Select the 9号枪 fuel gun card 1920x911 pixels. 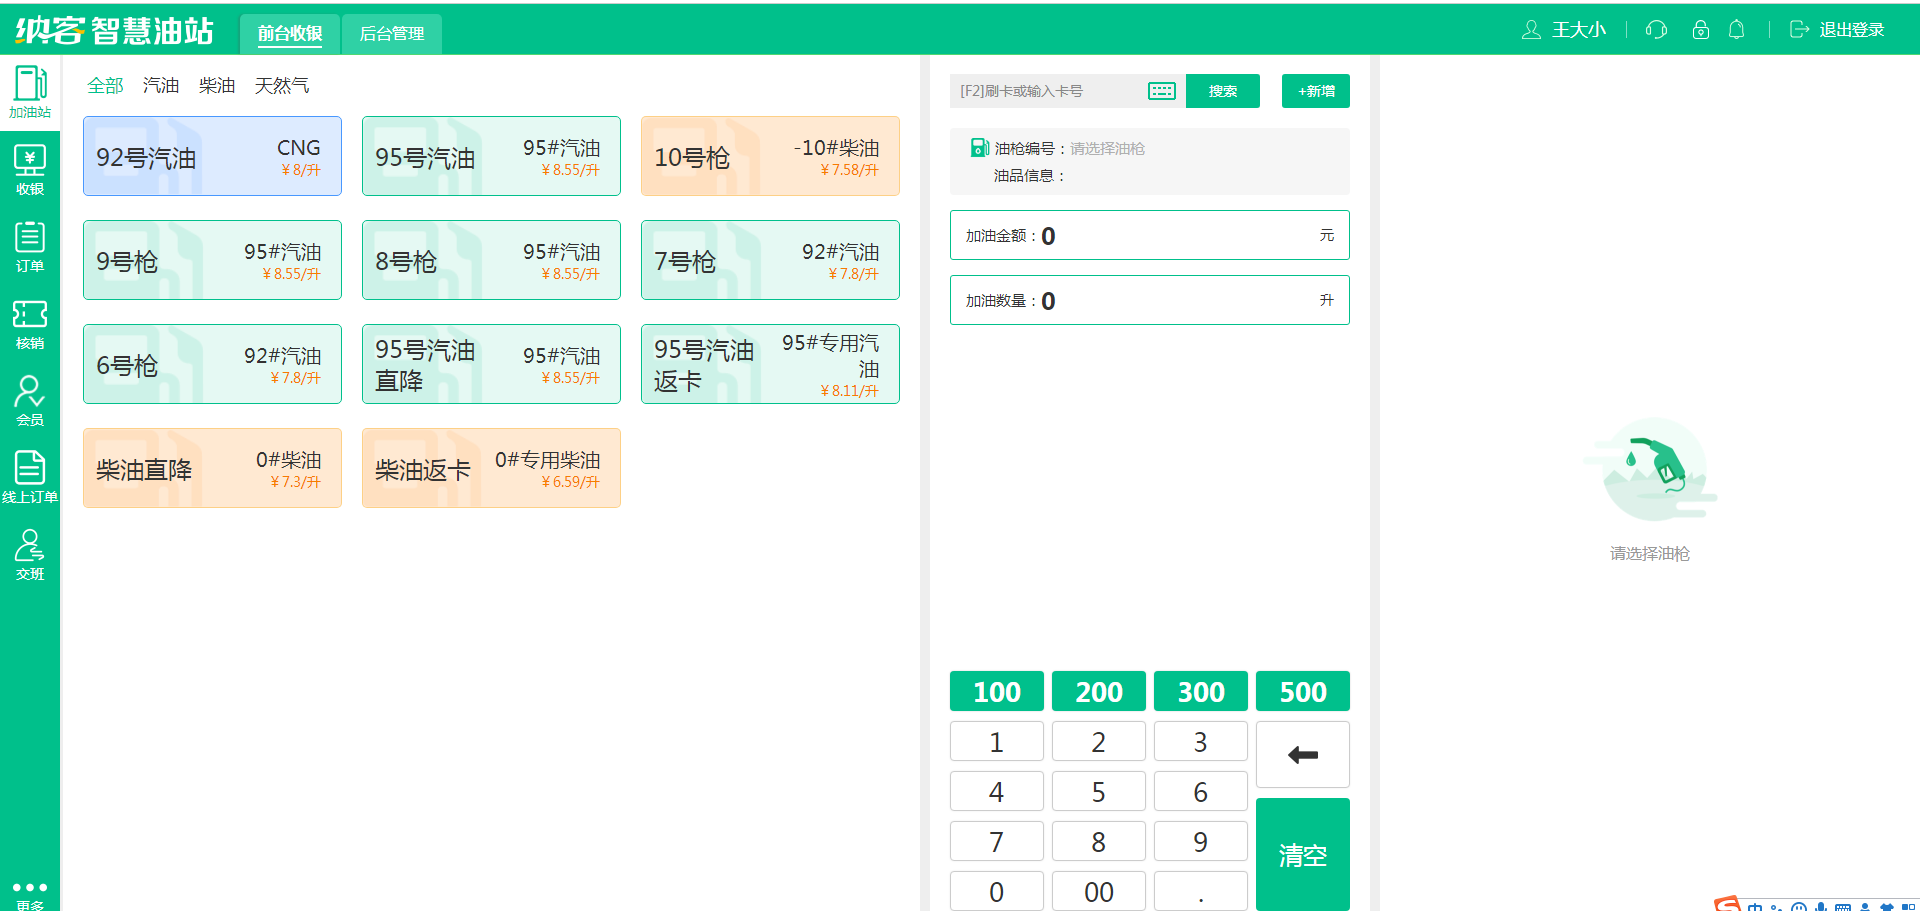pos(212,260)
